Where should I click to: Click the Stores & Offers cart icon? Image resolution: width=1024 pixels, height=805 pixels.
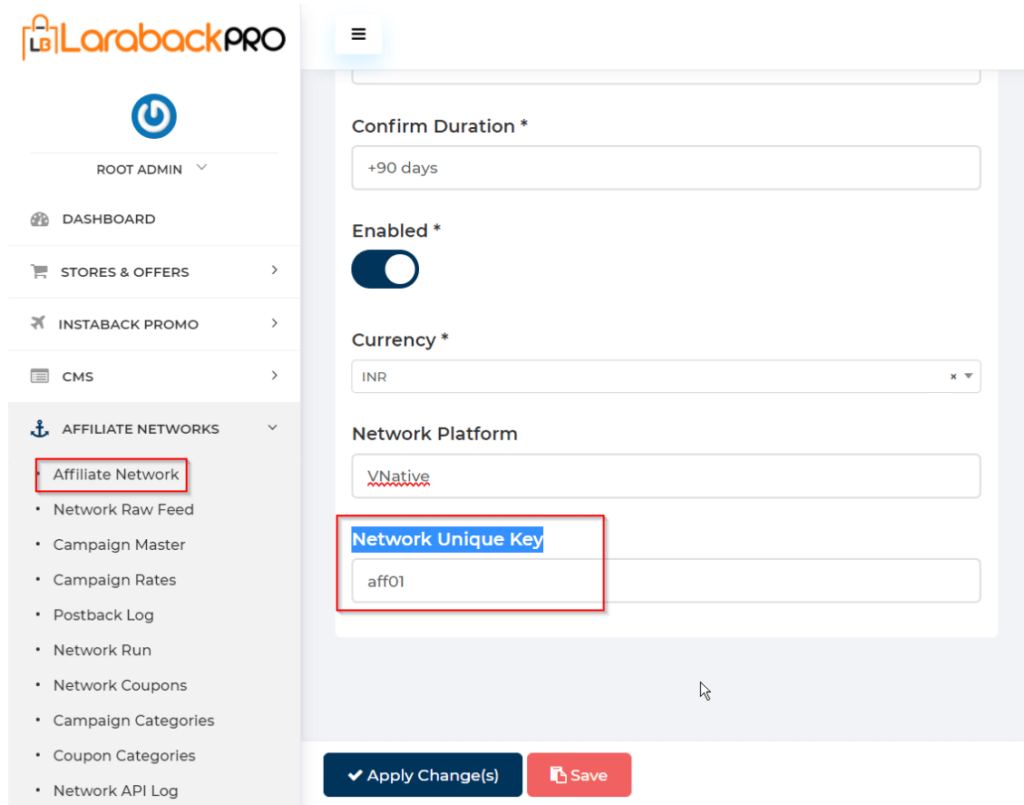coord(39,272)
